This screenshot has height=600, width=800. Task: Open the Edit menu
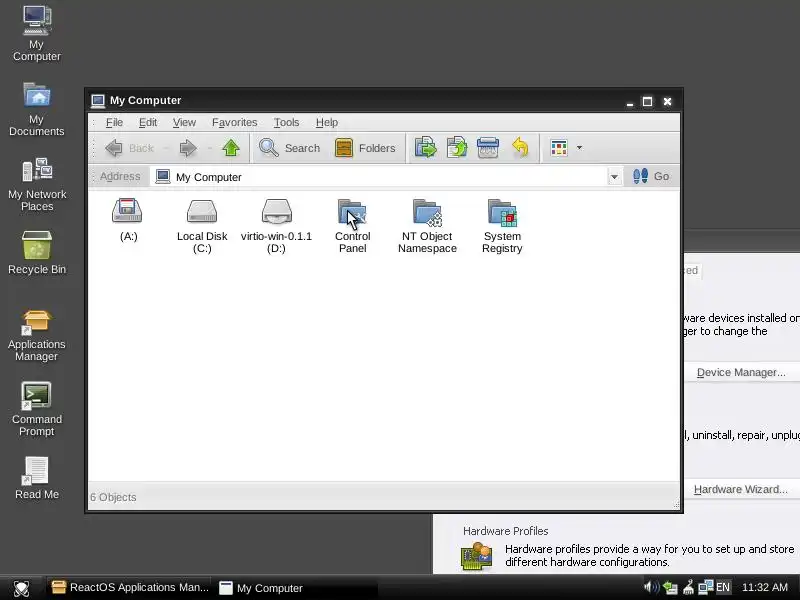[x=148, y=122]
